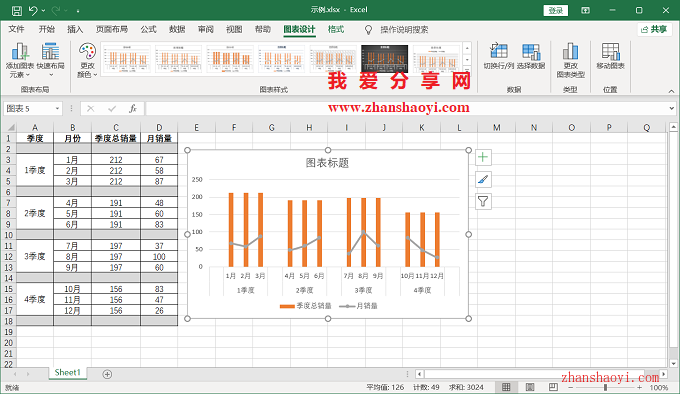The height and width of the screenshot is (394, 680).
Task: Switch to the 数据 Data tab
Action: click(177, 29)
